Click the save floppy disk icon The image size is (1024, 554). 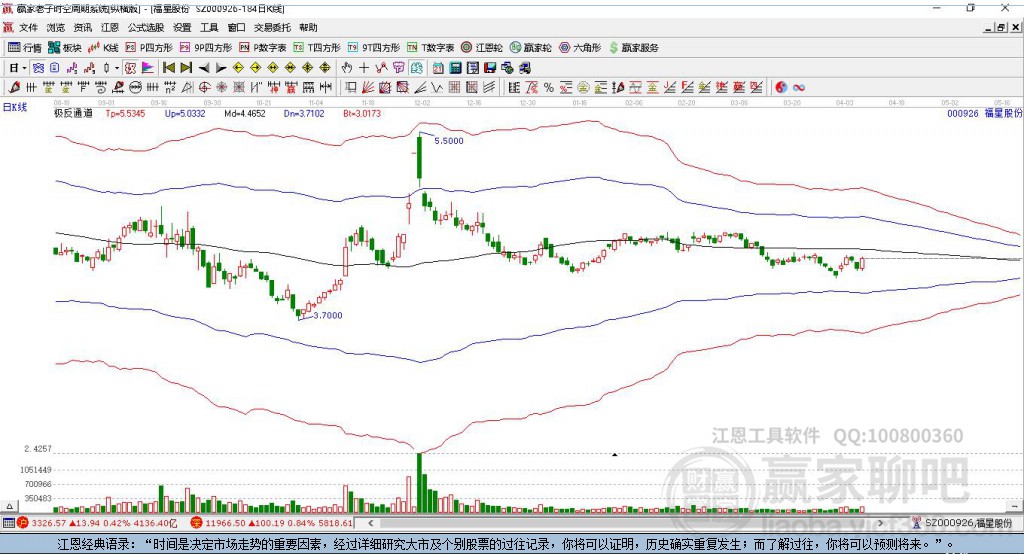[x=490, y=68]
